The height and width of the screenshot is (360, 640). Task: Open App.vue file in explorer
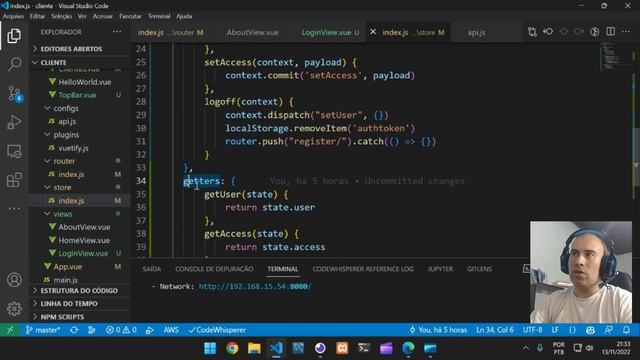[68, 267]
